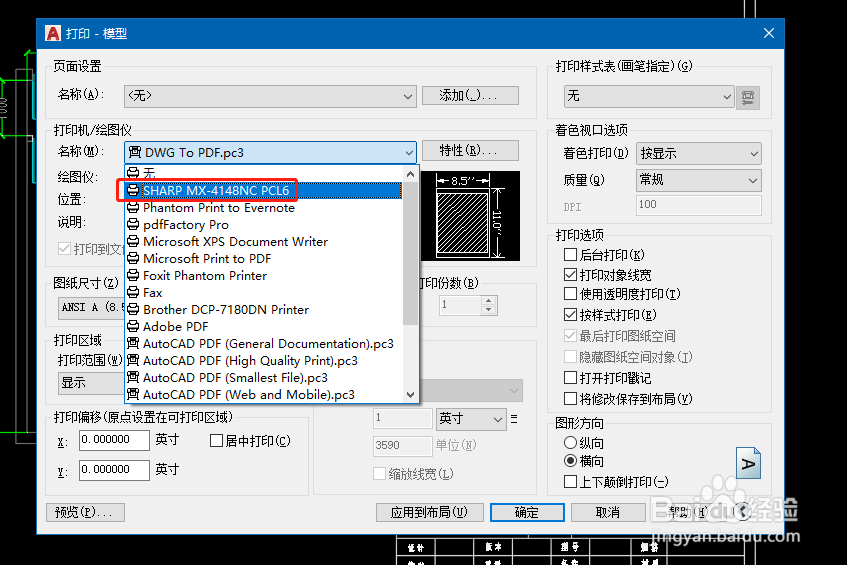The image size is (847, 565).
Task: Open the 着色打印 dropdown showing 按显示
Action: 699,153
